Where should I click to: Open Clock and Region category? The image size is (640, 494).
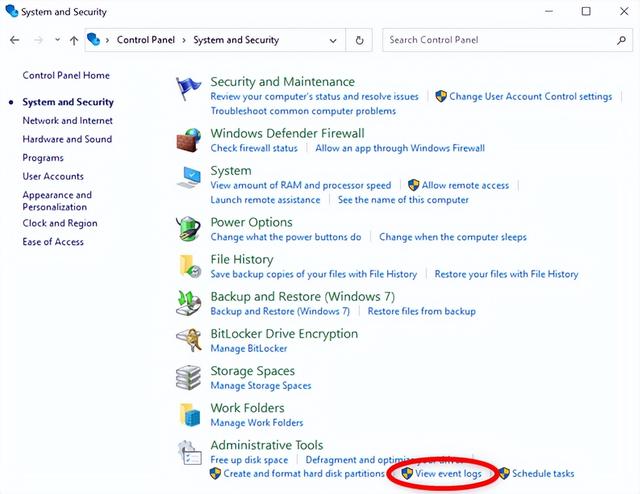pyautogui.click(x=60, y=223)
